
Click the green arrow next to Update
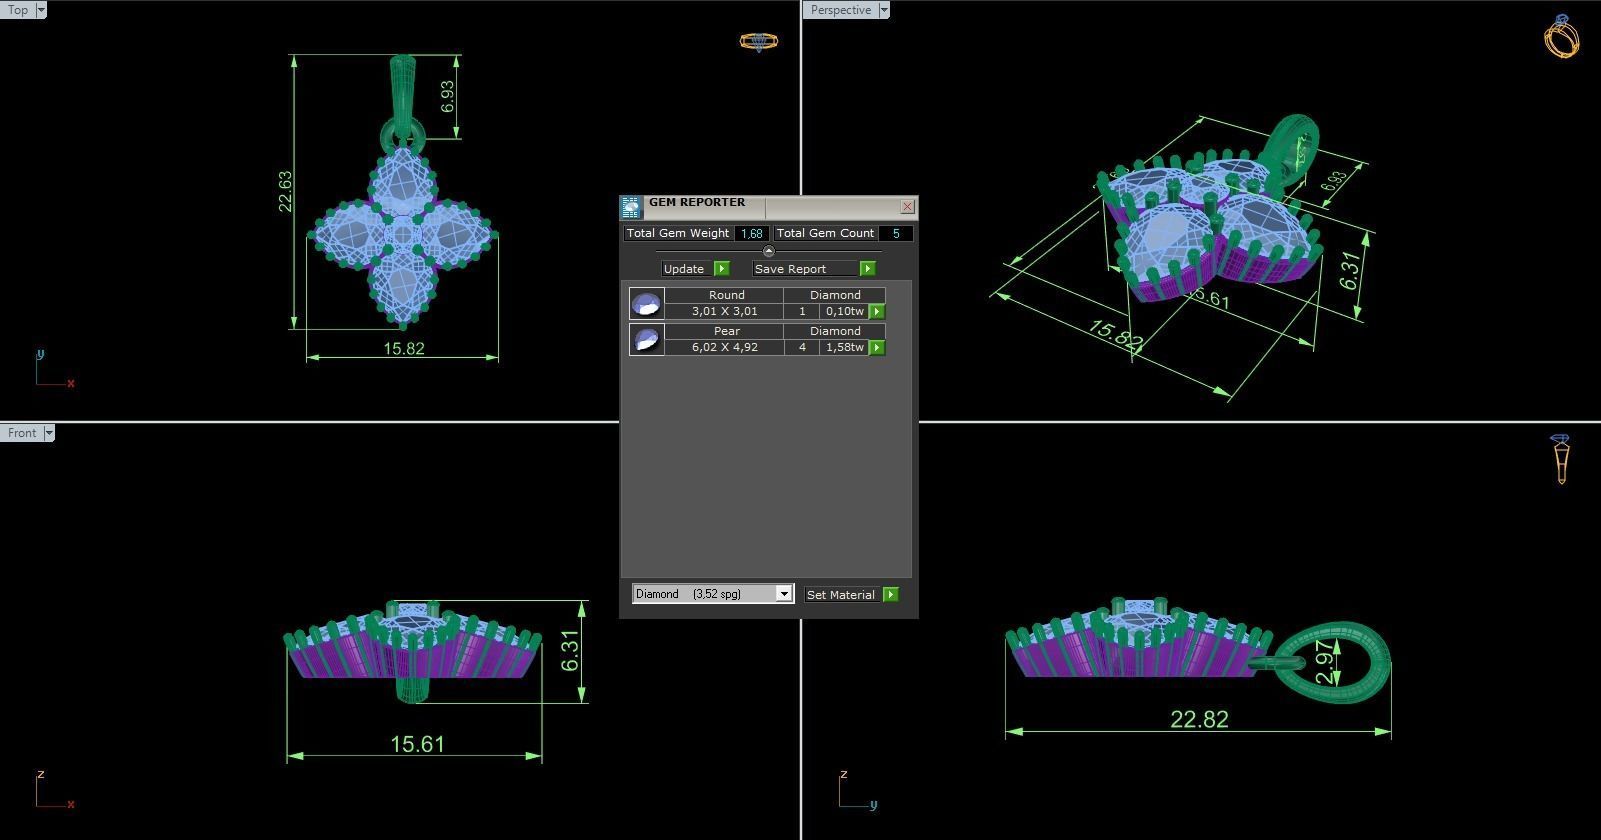pyautogui.click(x=722, y=269)
